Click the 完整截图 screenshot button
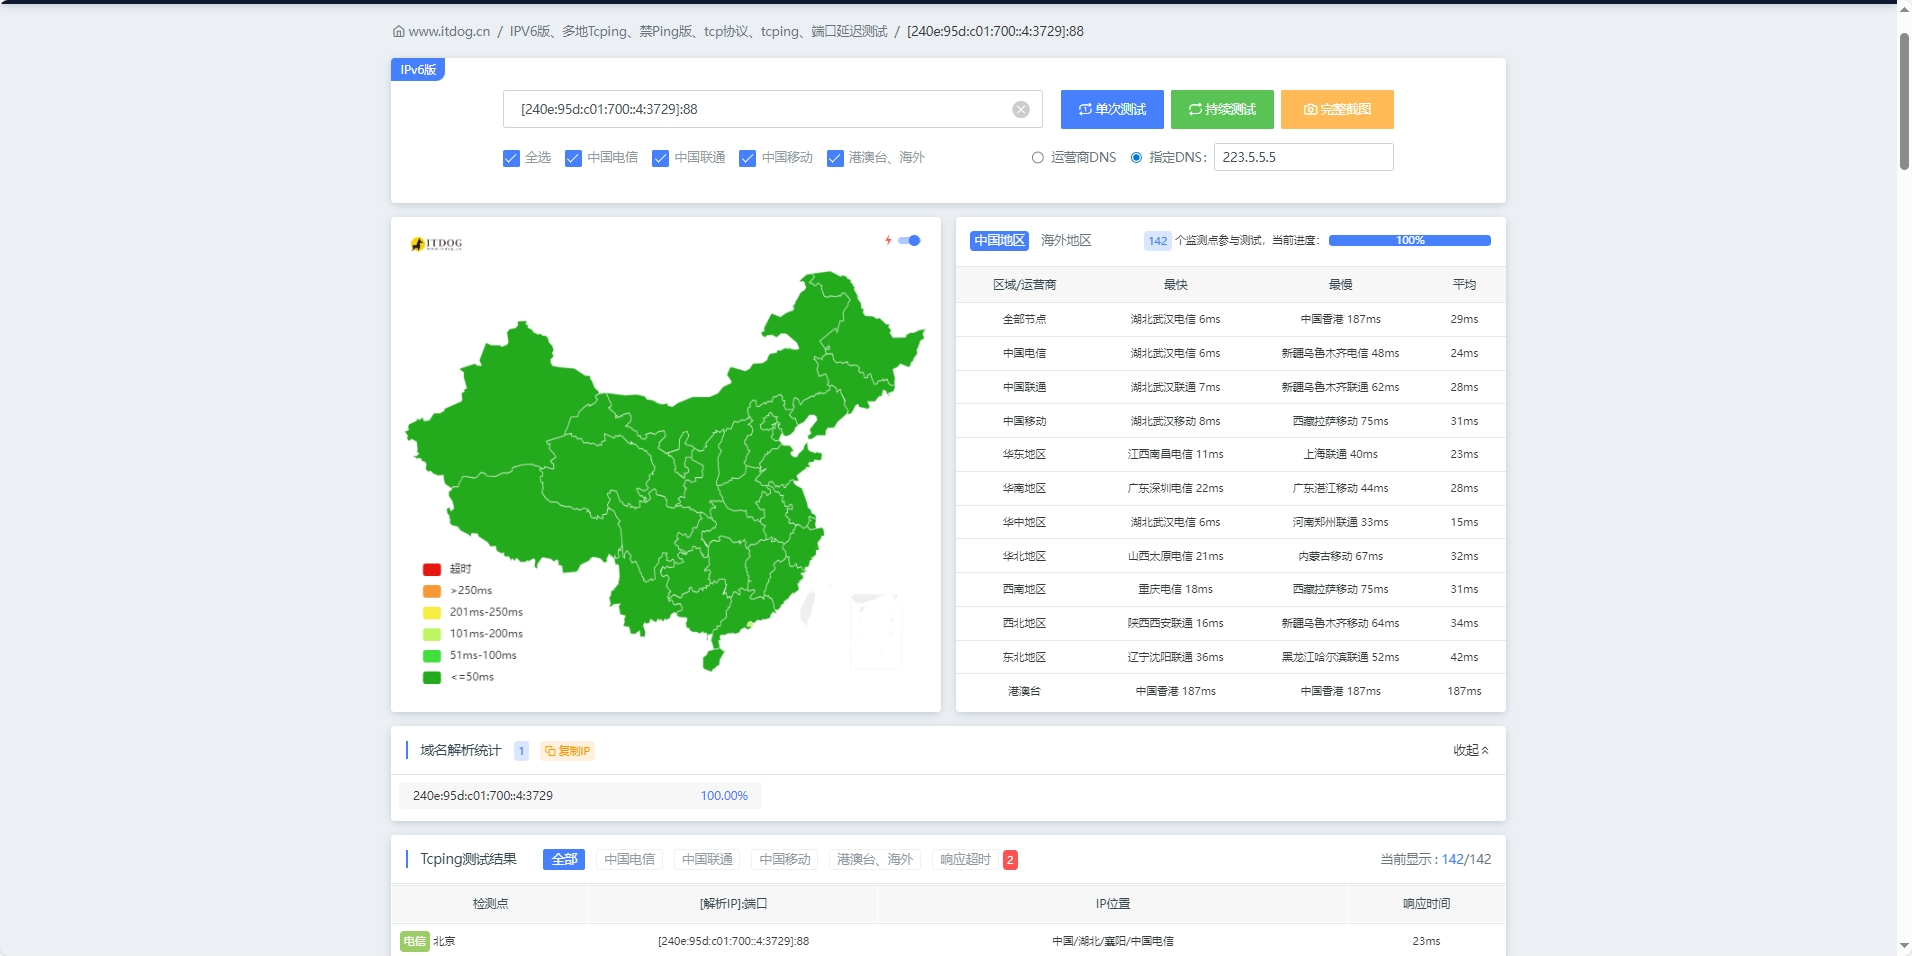Viewport: 1912px width, 956px height. pos(1337,110)
